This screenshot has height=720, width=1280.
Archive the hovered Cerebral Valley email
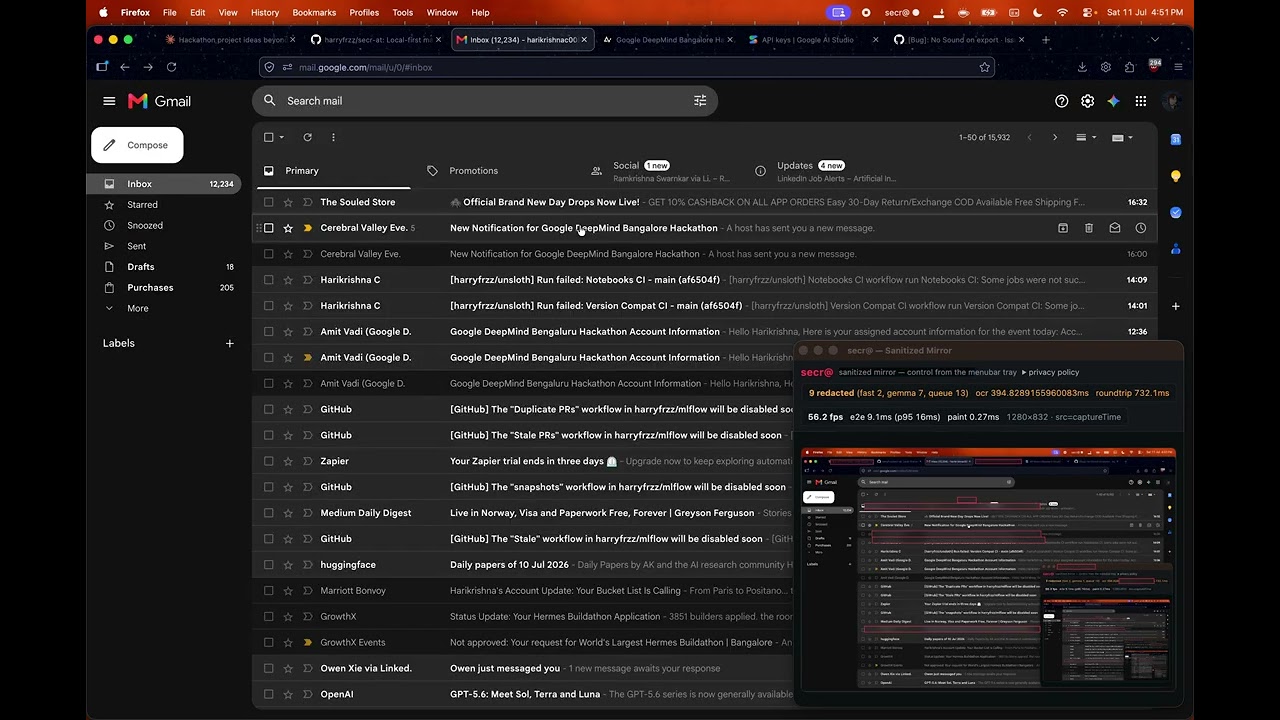[x=1063, y=228]
